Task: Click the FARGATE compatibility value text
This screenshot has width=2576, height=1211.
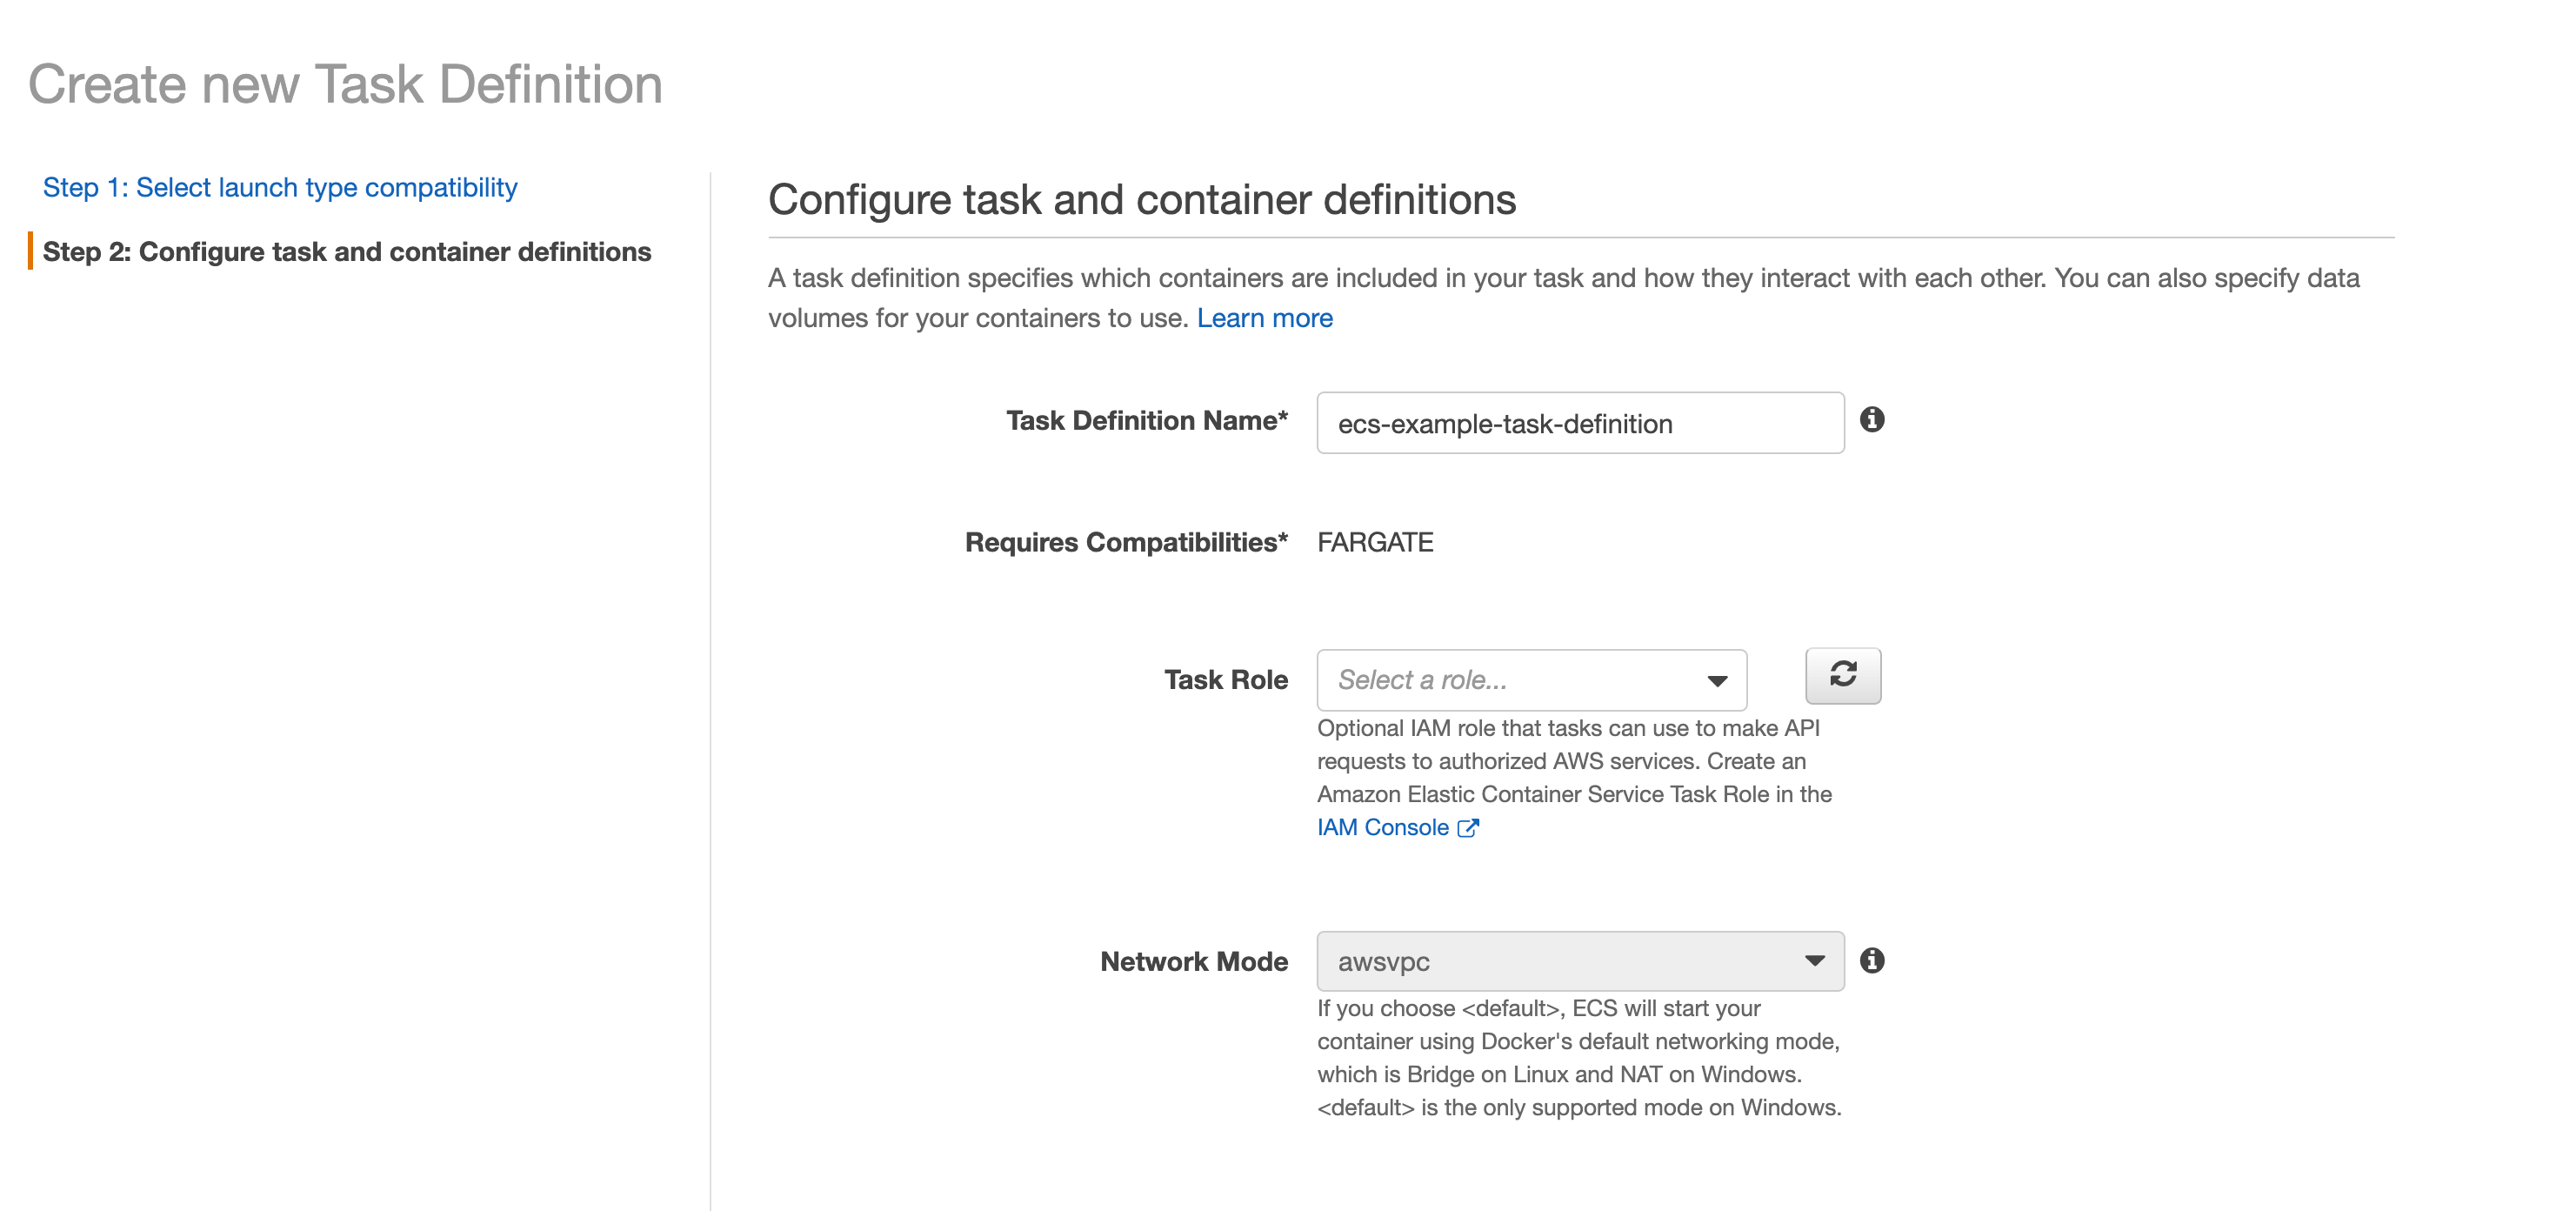Action: 1374,543
